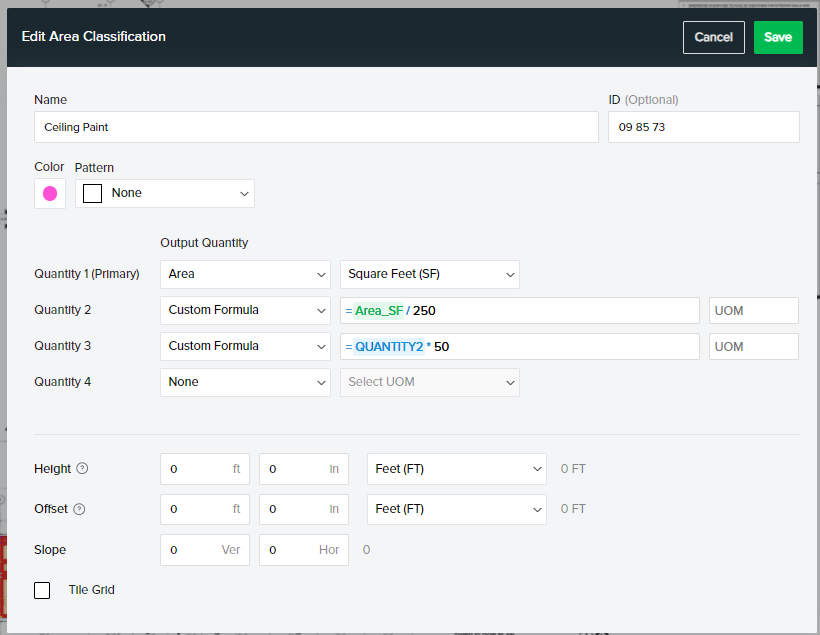Click the Height help question mark icon
Image resolution: width=820 pixels, height=635 pixels.
(82, 469)
